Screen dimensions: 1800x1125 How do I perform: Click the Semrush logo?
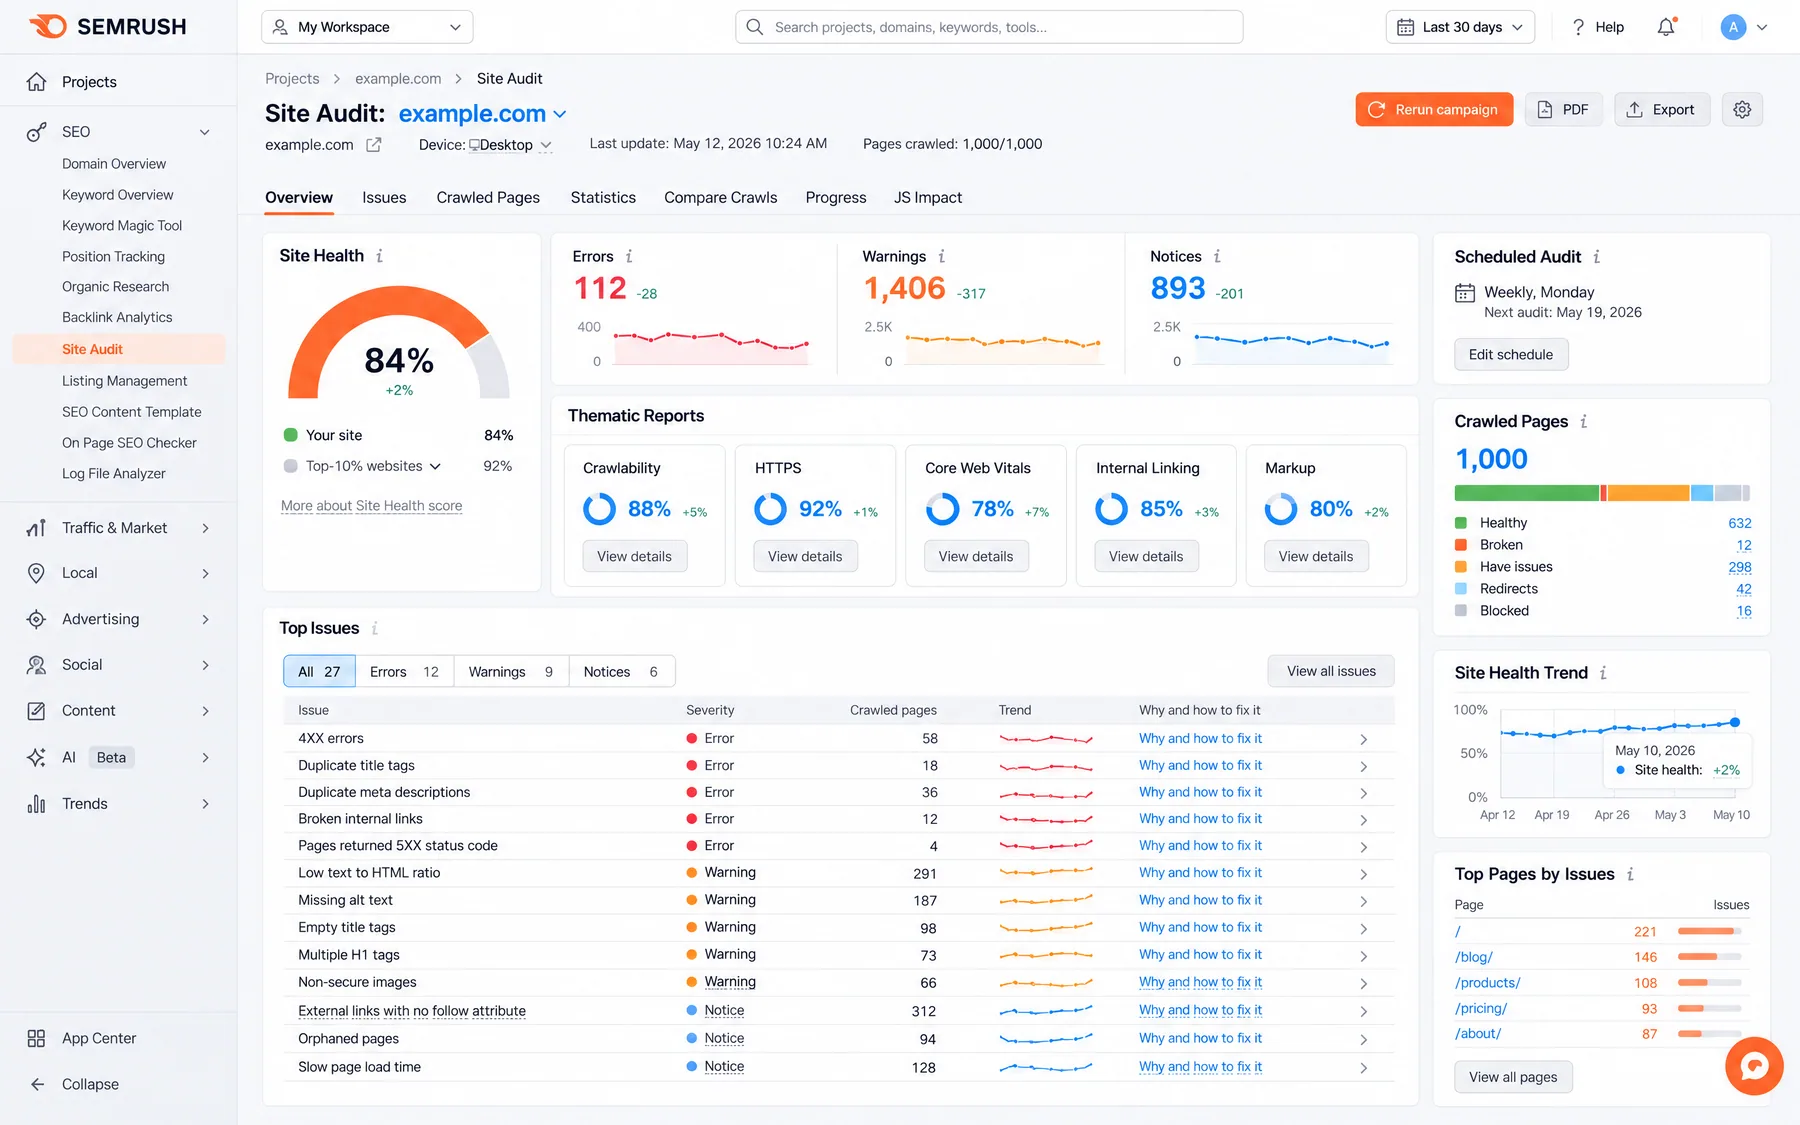click(x=107, y=27)
